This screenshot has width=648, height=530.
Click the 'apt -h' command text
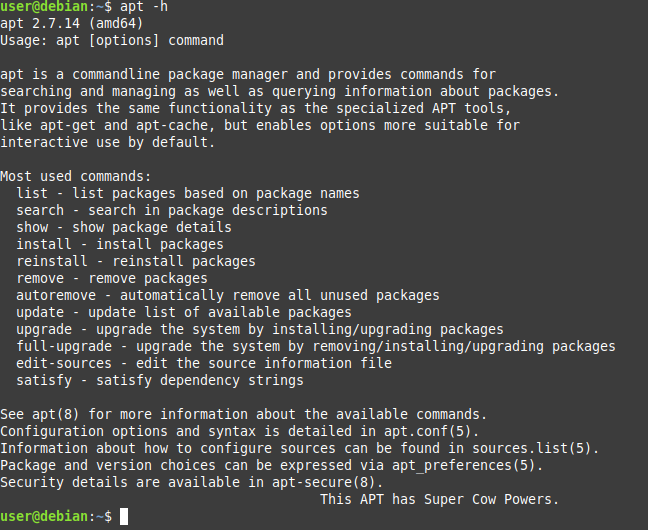(x=144, y=7)
